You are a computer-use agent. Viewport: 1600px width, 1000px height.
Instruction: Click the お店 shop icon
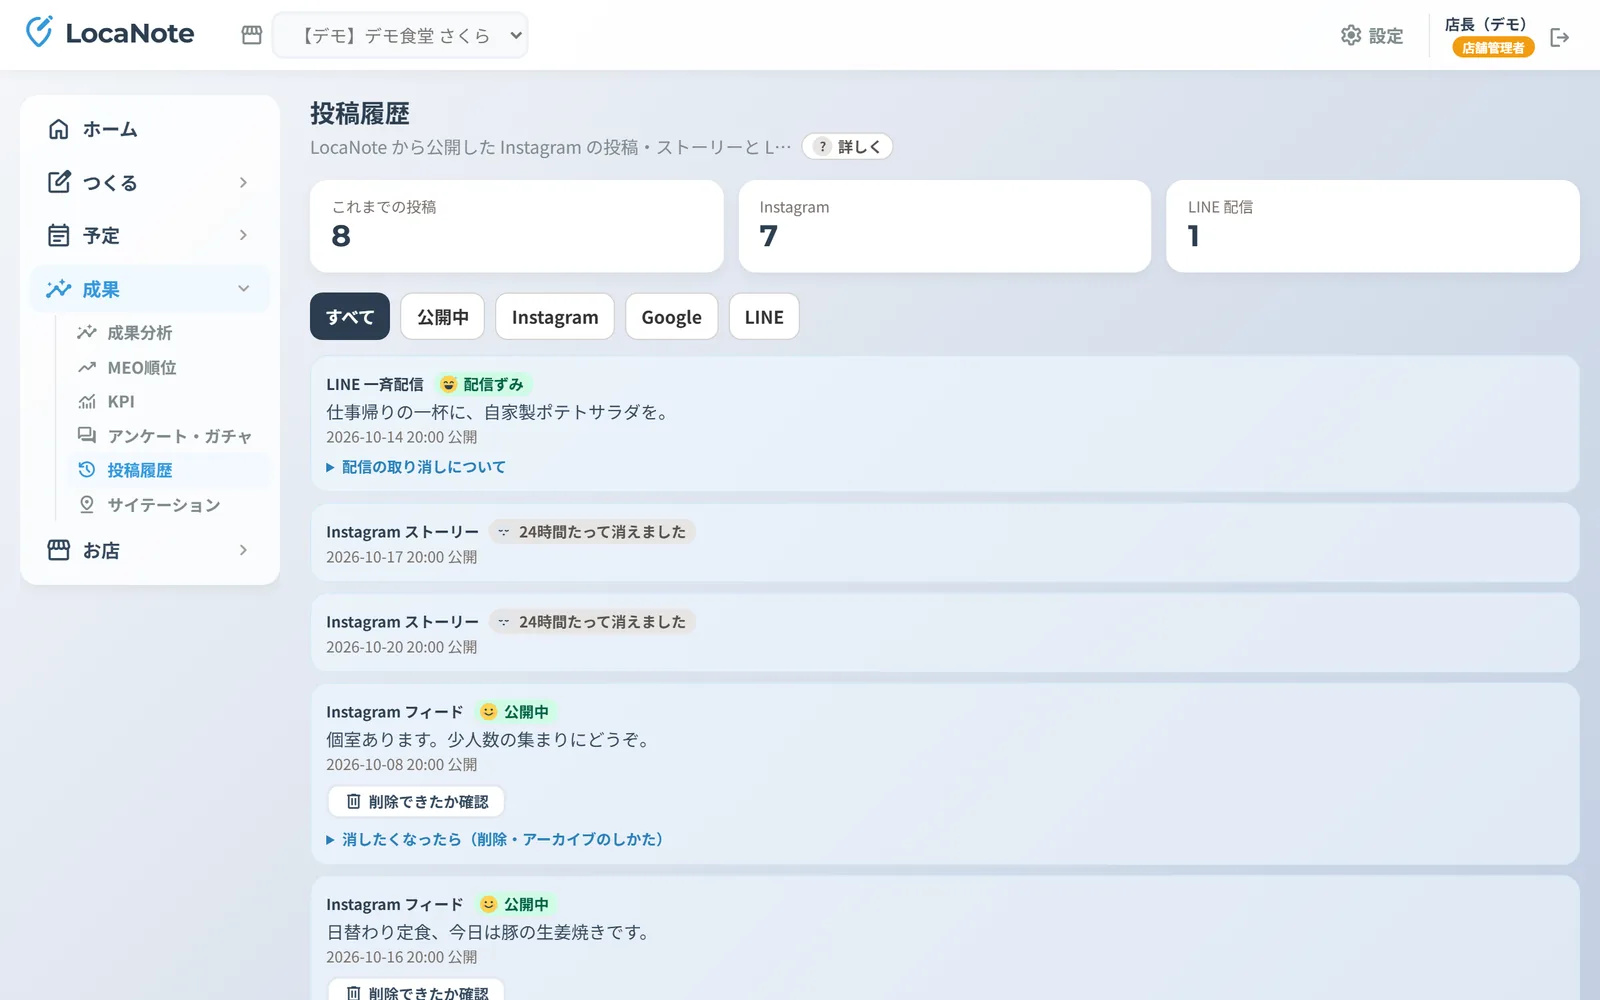click(x=59, y=550)
